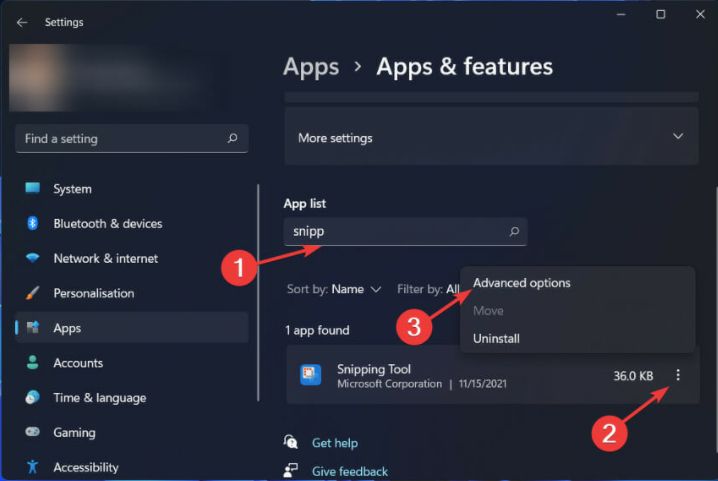This screenshot has height=481, width=718.
Task: Click the 36.0 KB size value
Action: coord(633,376)
